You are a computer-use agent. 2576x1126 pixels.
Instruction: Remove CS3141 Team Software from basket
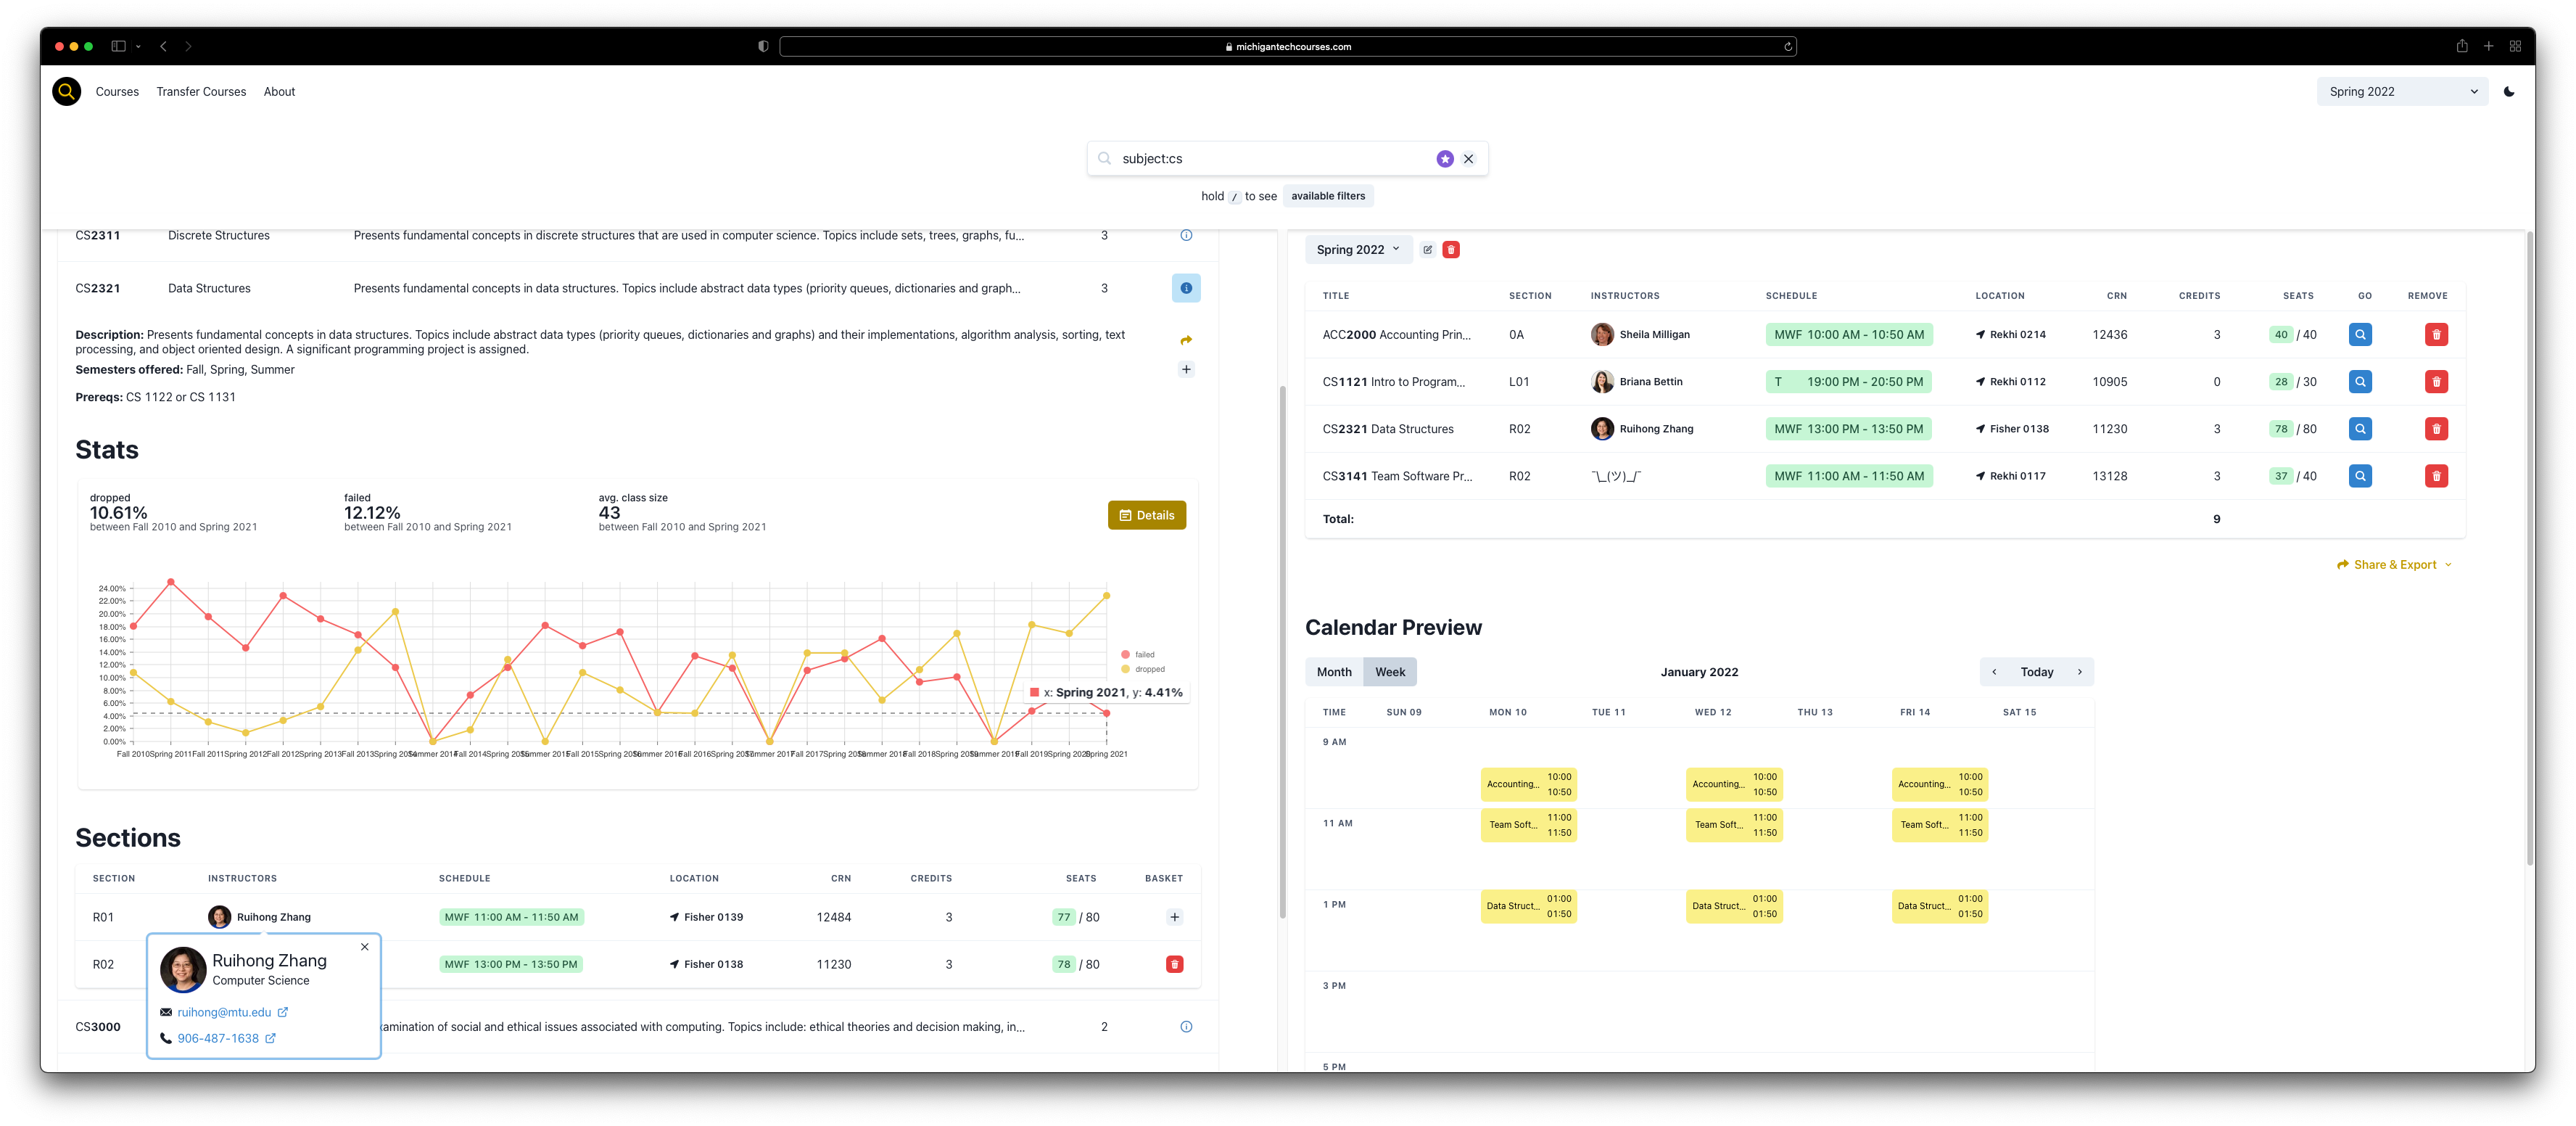coord(2436,476)
